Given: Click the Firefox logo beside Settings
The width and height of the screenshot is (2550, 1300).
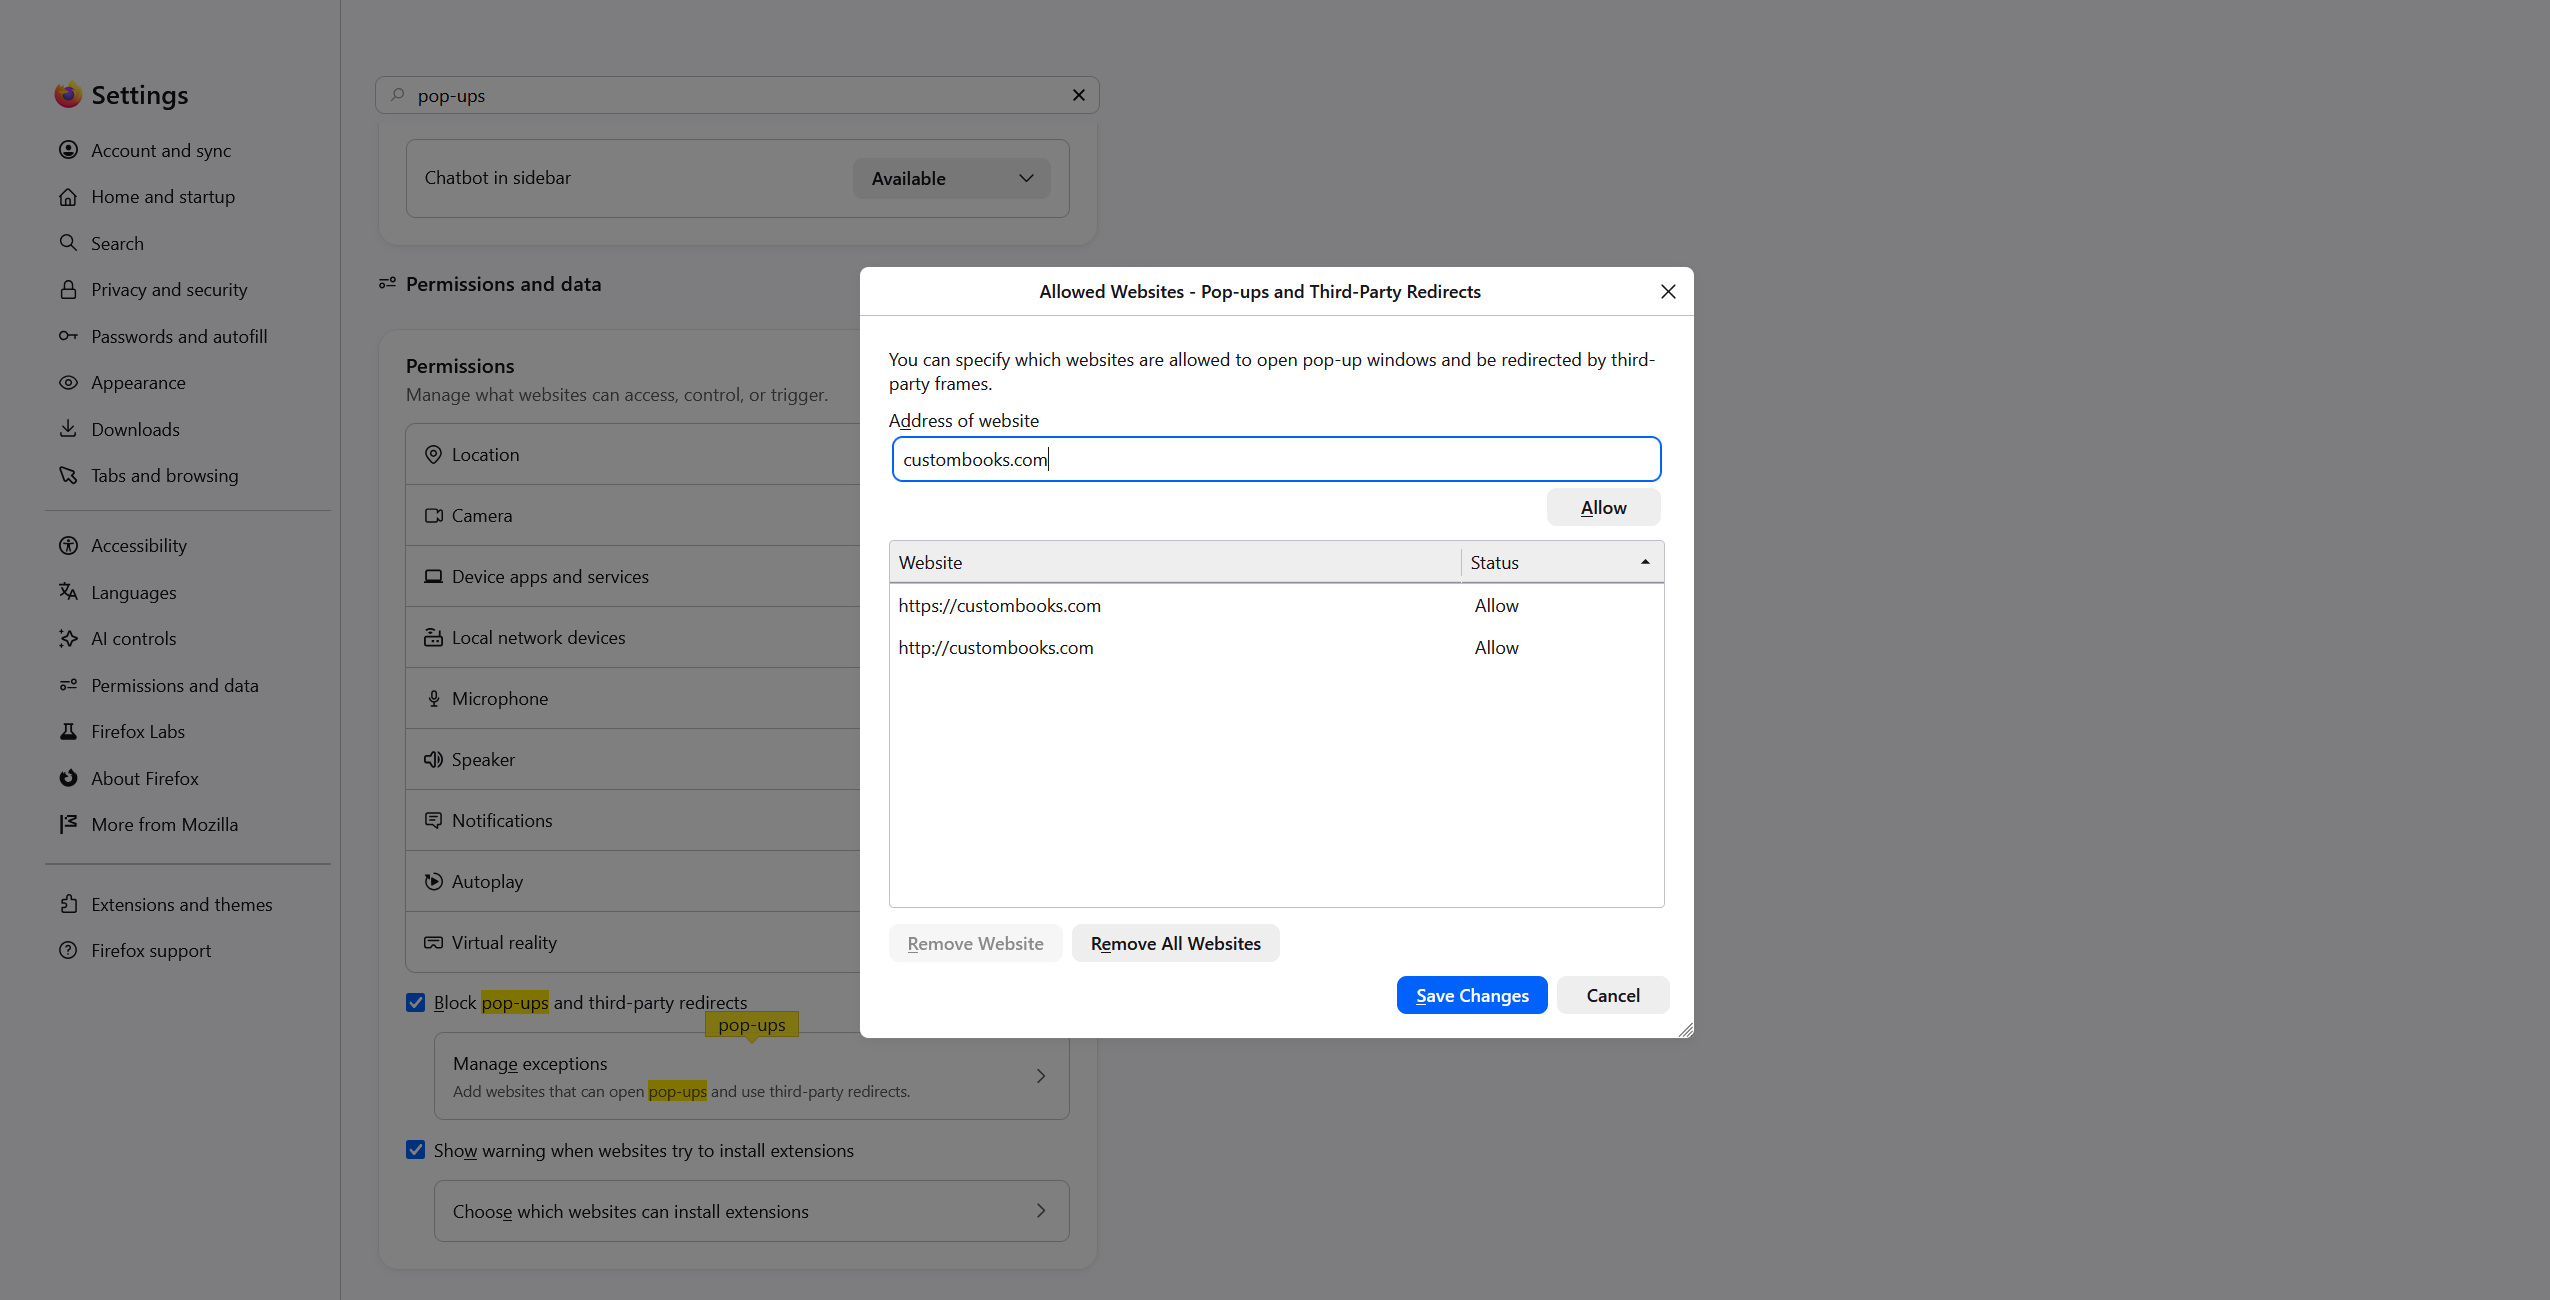Looking at the screenshot, I should [x=68, y=94].
